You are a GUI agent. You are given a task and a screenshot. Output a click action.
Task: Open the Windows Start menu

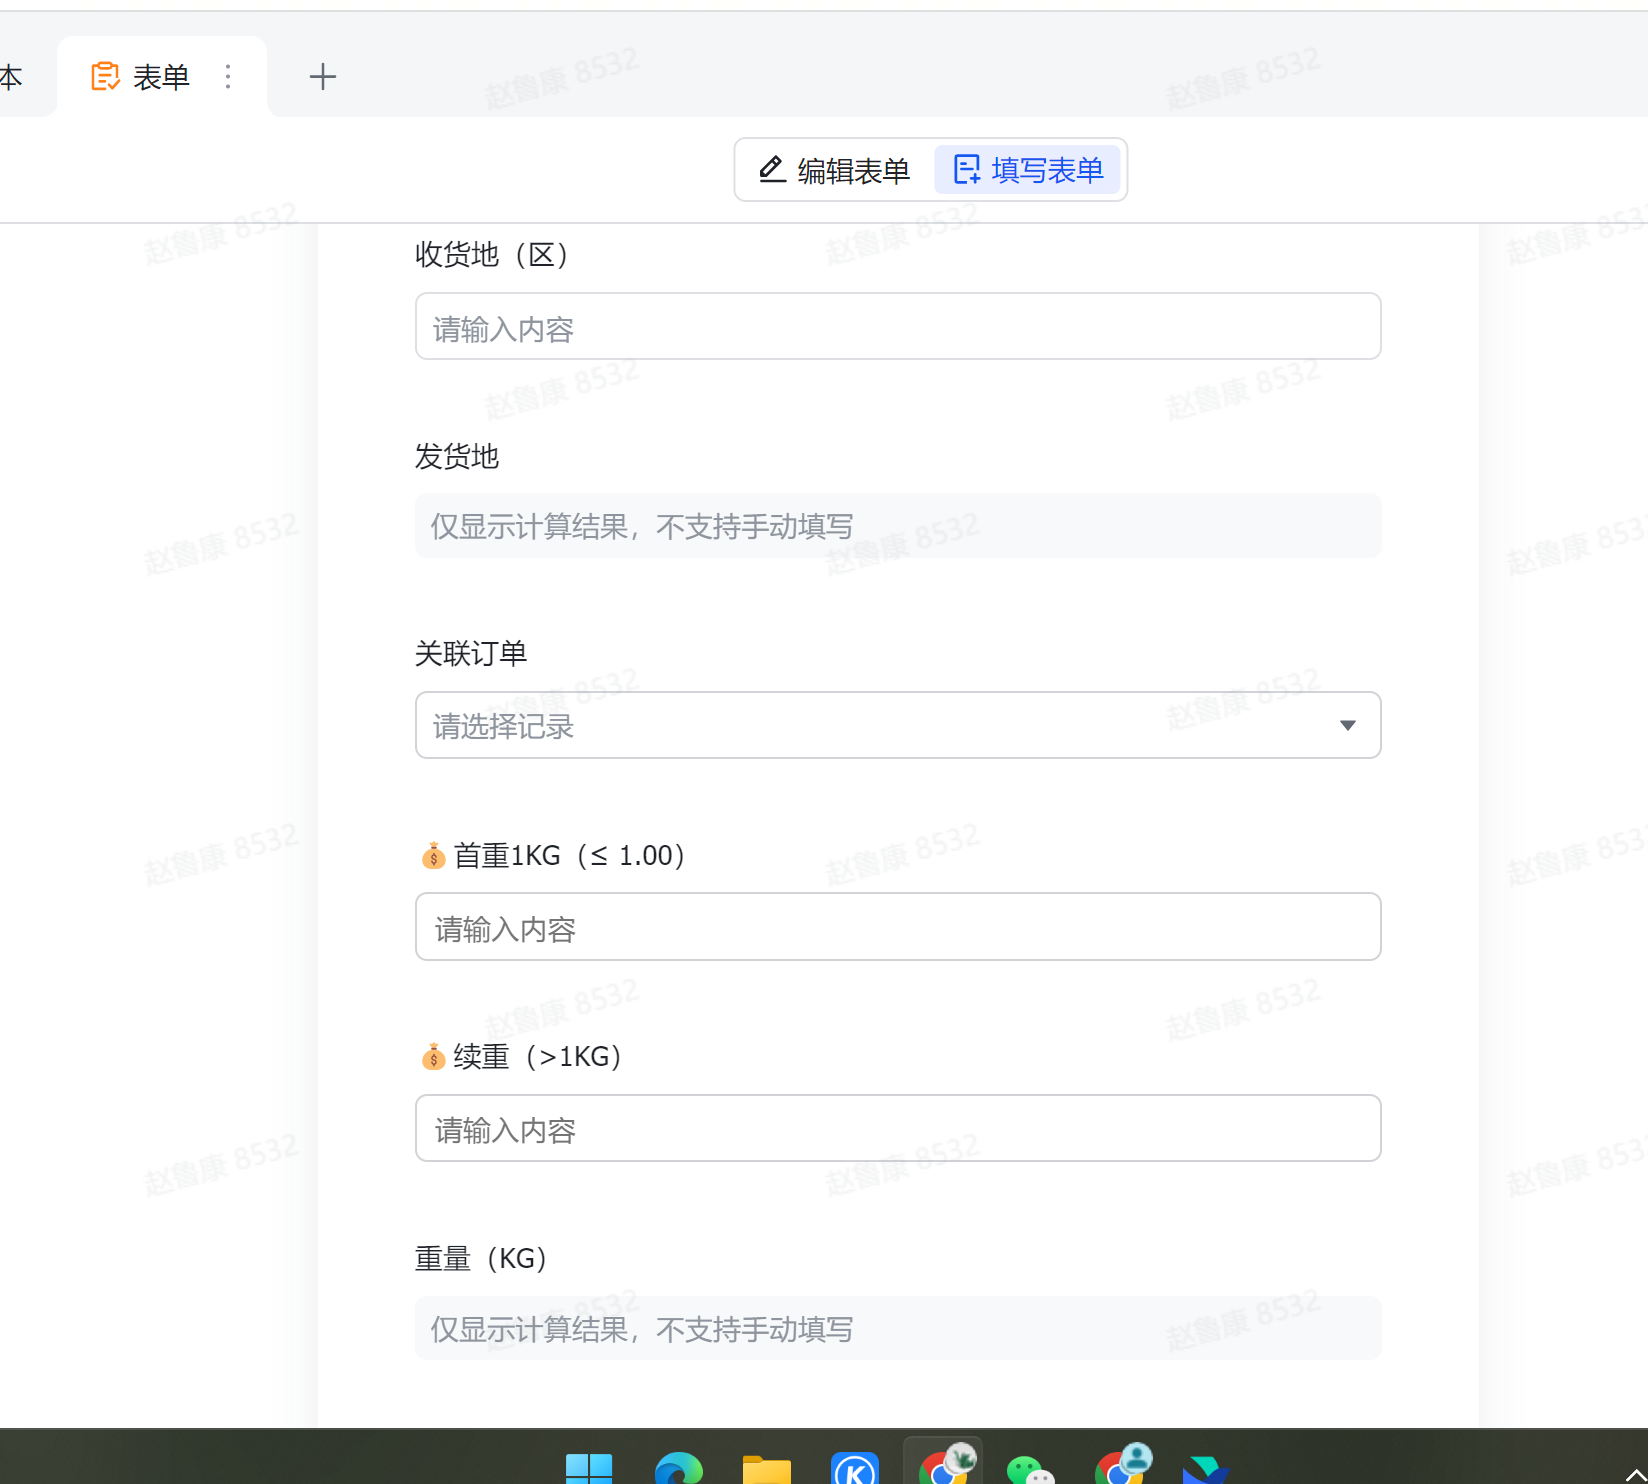coord(589,1468)
